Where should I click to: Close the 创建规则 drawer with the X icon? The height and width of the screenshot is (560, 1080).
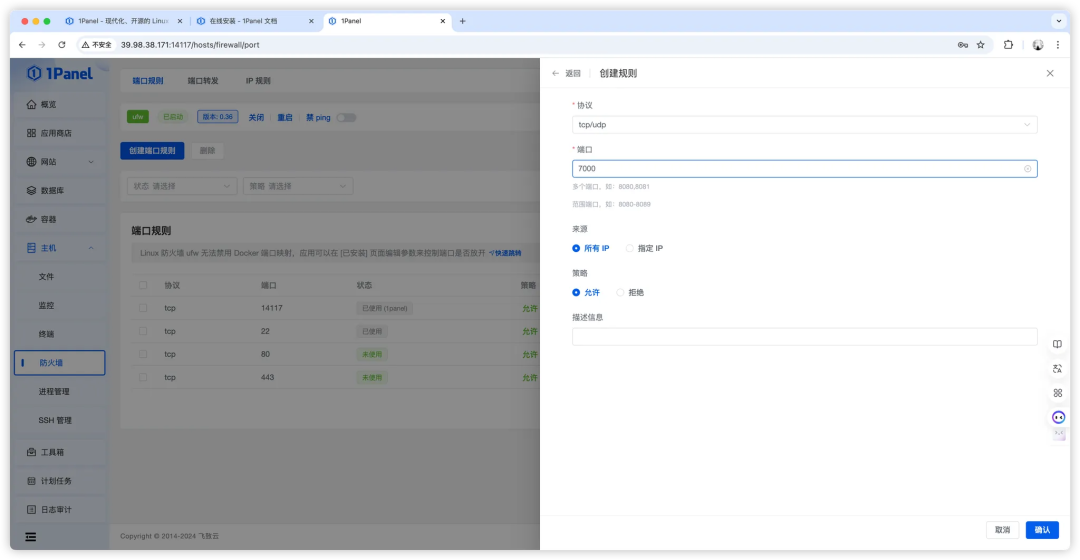(x=1050, y=74)
